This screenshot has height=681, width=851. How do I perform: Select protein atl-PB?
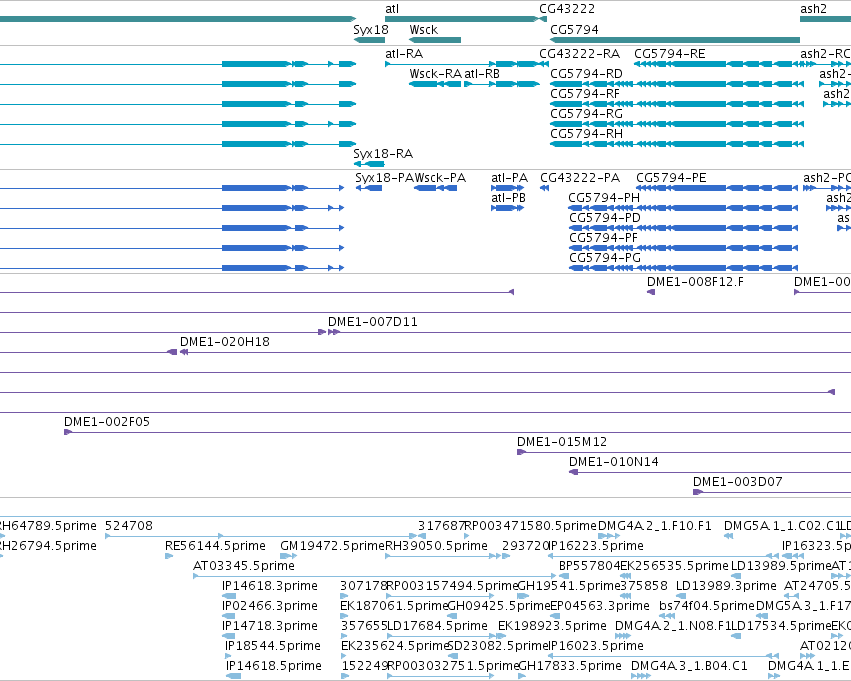pos(509,198)
